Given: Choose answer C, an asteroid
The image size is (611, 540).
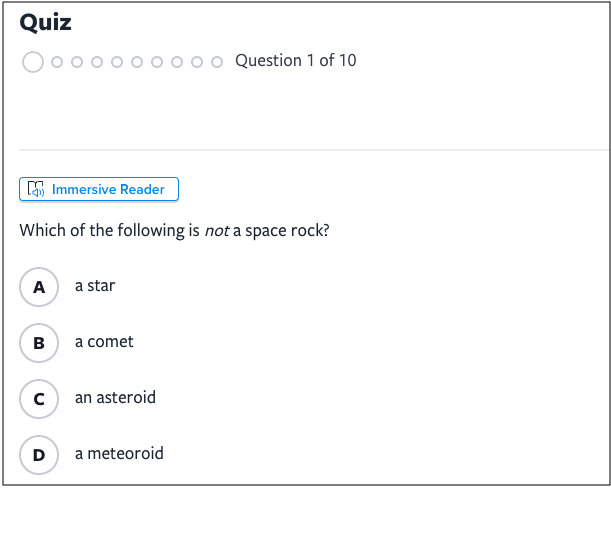Looking at the screenshot, I should click(39, 399).
